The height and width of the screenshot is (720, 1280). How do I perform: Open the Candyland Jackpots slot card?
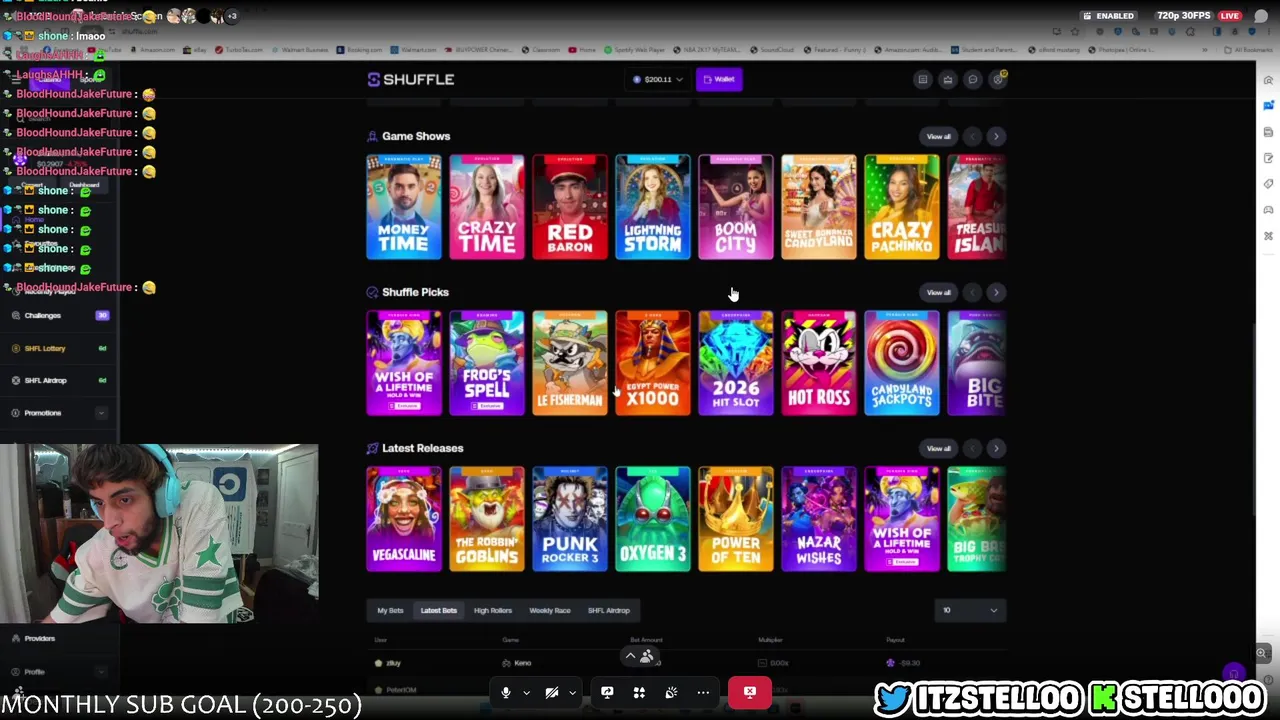click(x=902, y=363)
